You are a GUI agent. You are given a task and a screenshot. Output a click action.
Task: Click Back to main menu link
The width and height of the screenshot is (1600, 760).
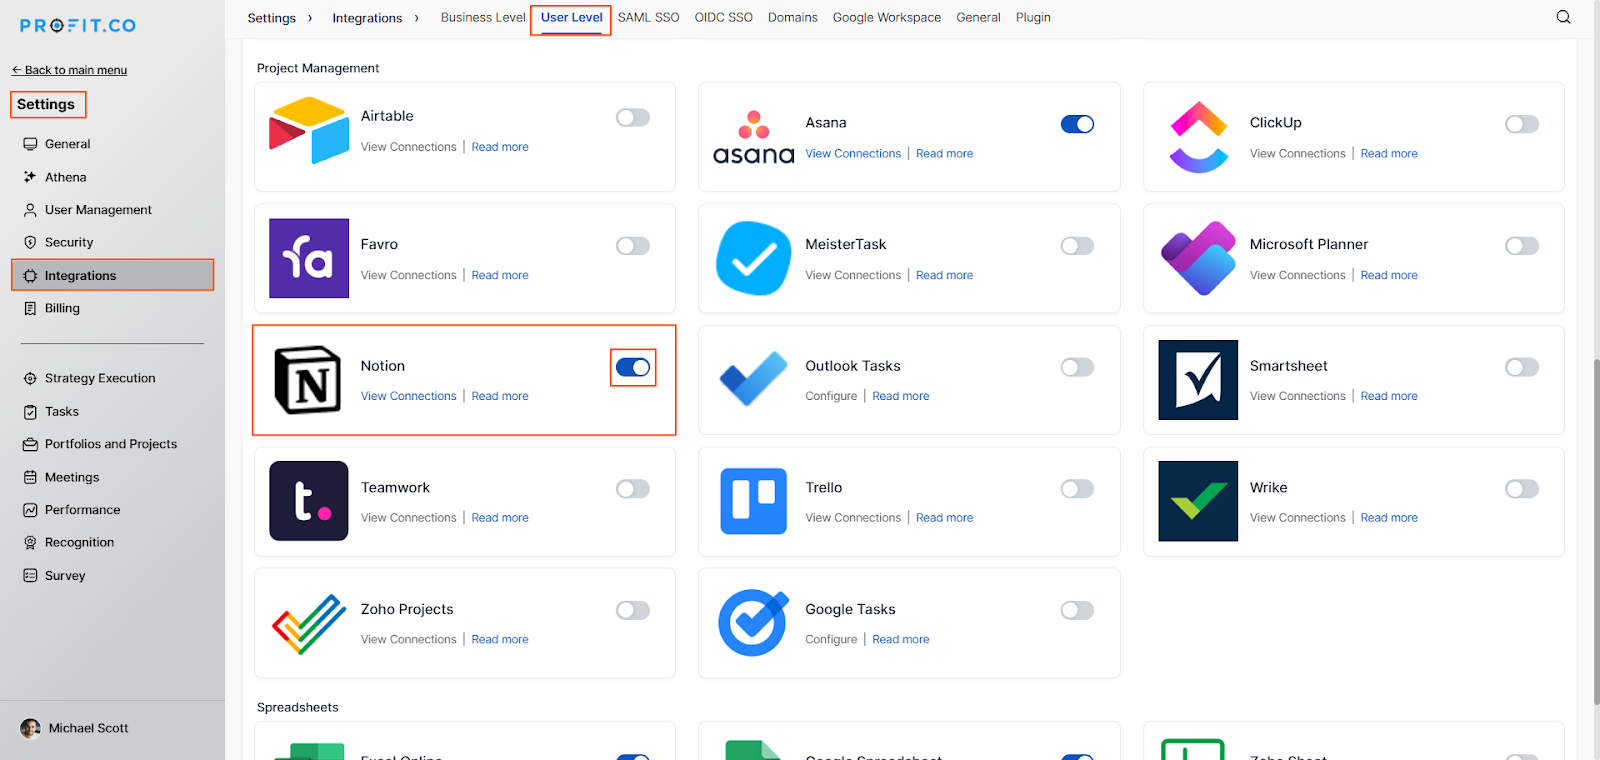tap(69, 70)
